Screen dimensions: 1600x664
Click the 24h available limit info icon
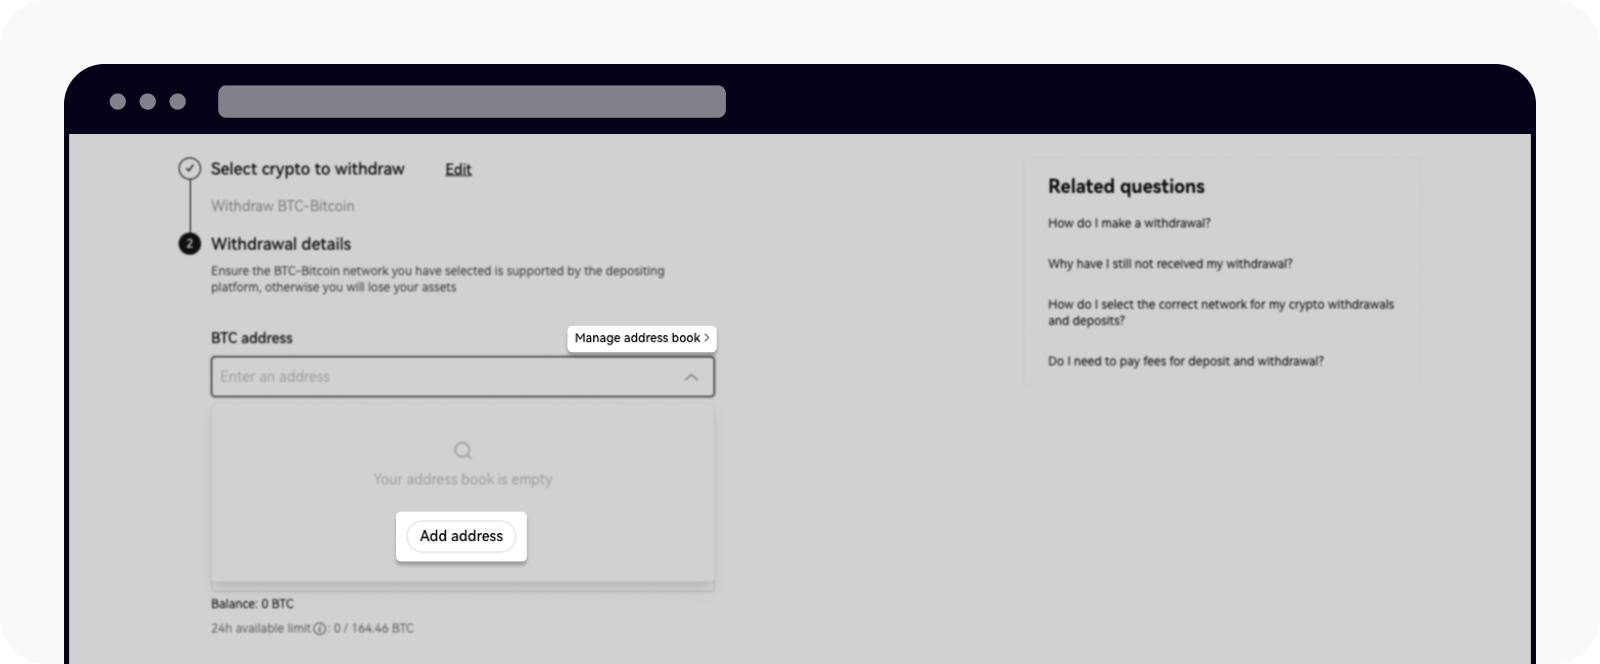point(320,629)
